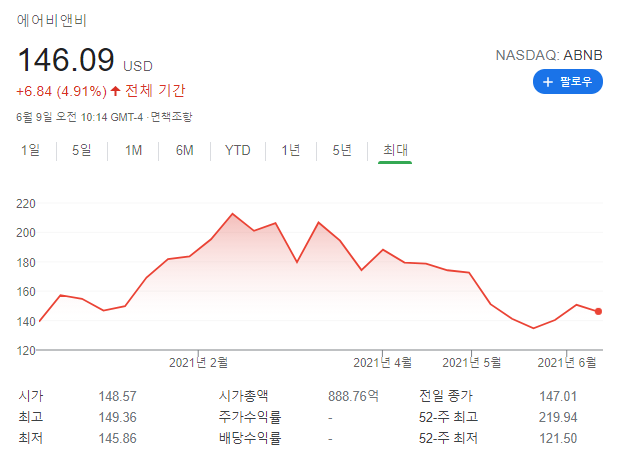Switch to the 1M range tab

click(133, 150)
